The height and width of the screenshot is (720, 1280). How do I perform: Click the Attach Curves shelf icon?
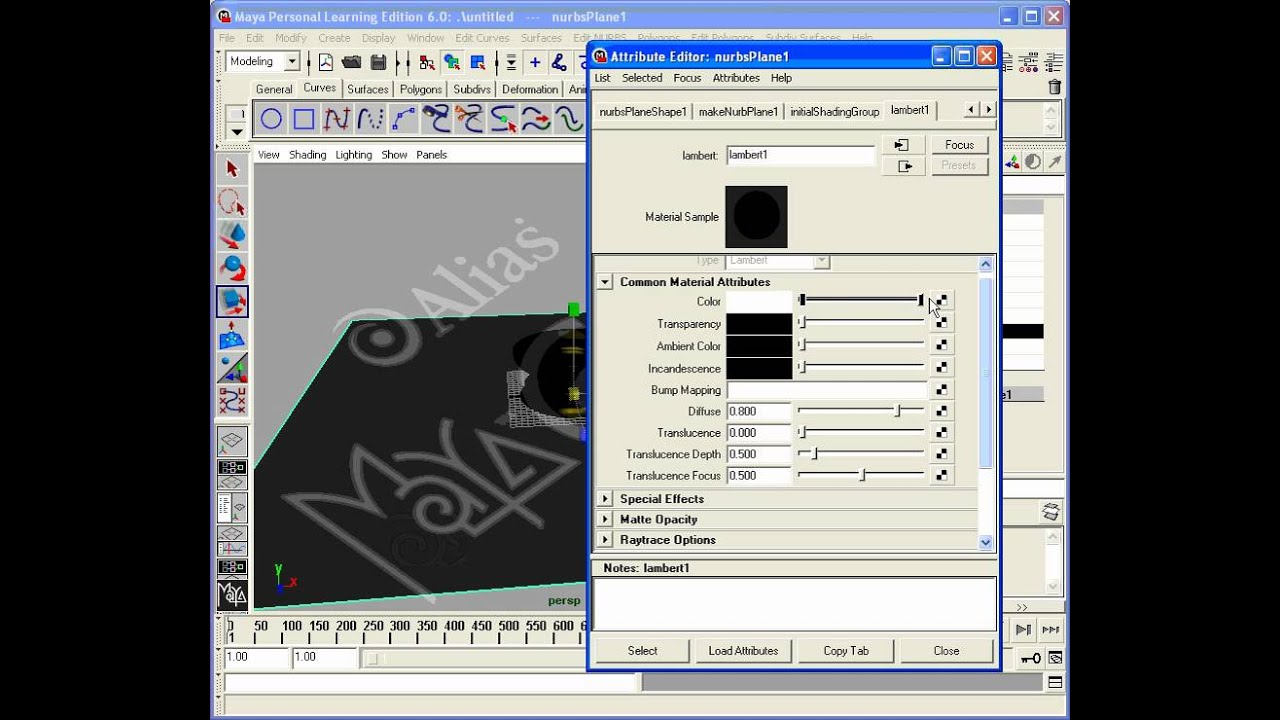[436, 120]
